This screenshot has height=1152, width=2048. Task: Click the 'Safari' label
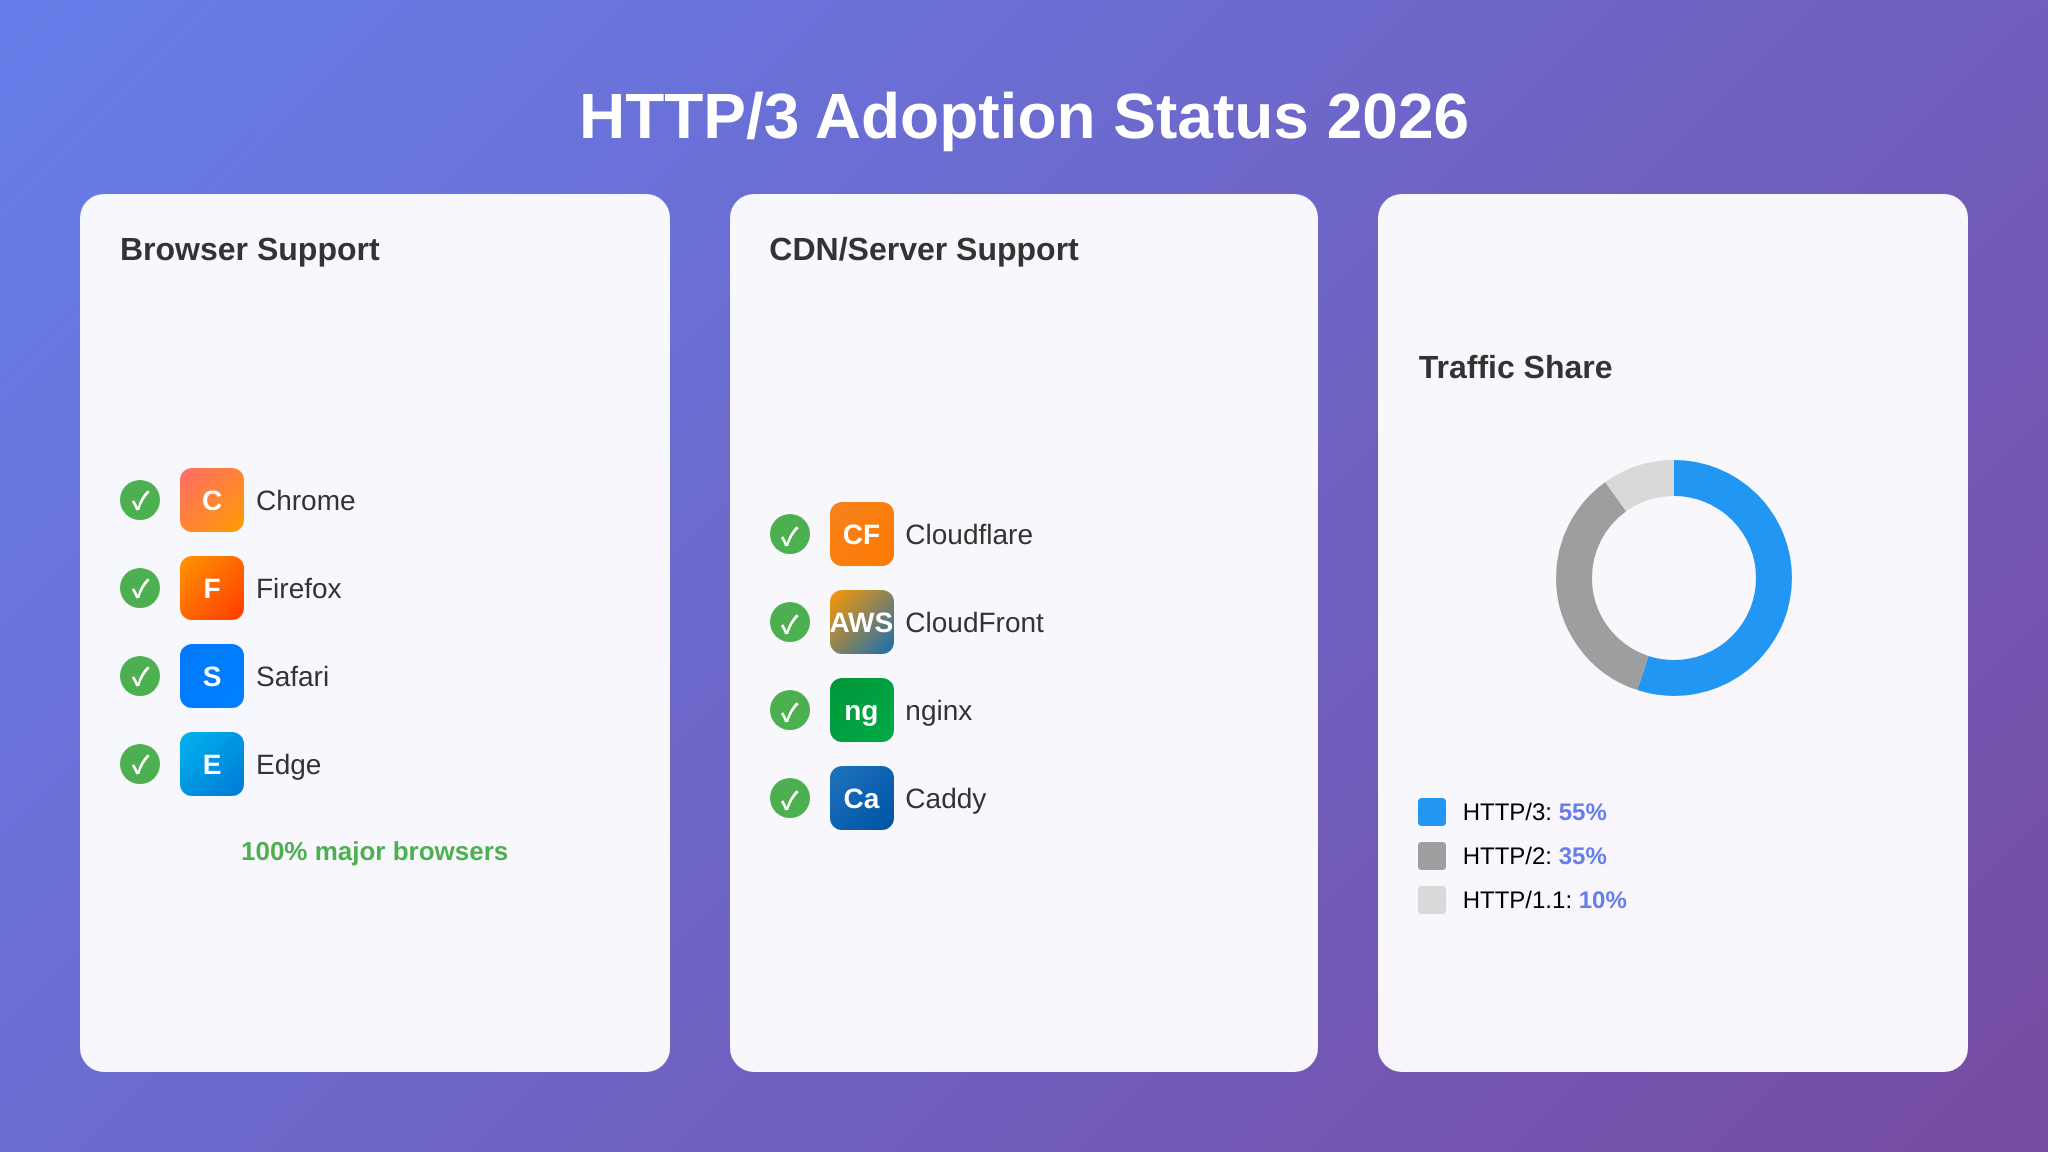[292, 676]
